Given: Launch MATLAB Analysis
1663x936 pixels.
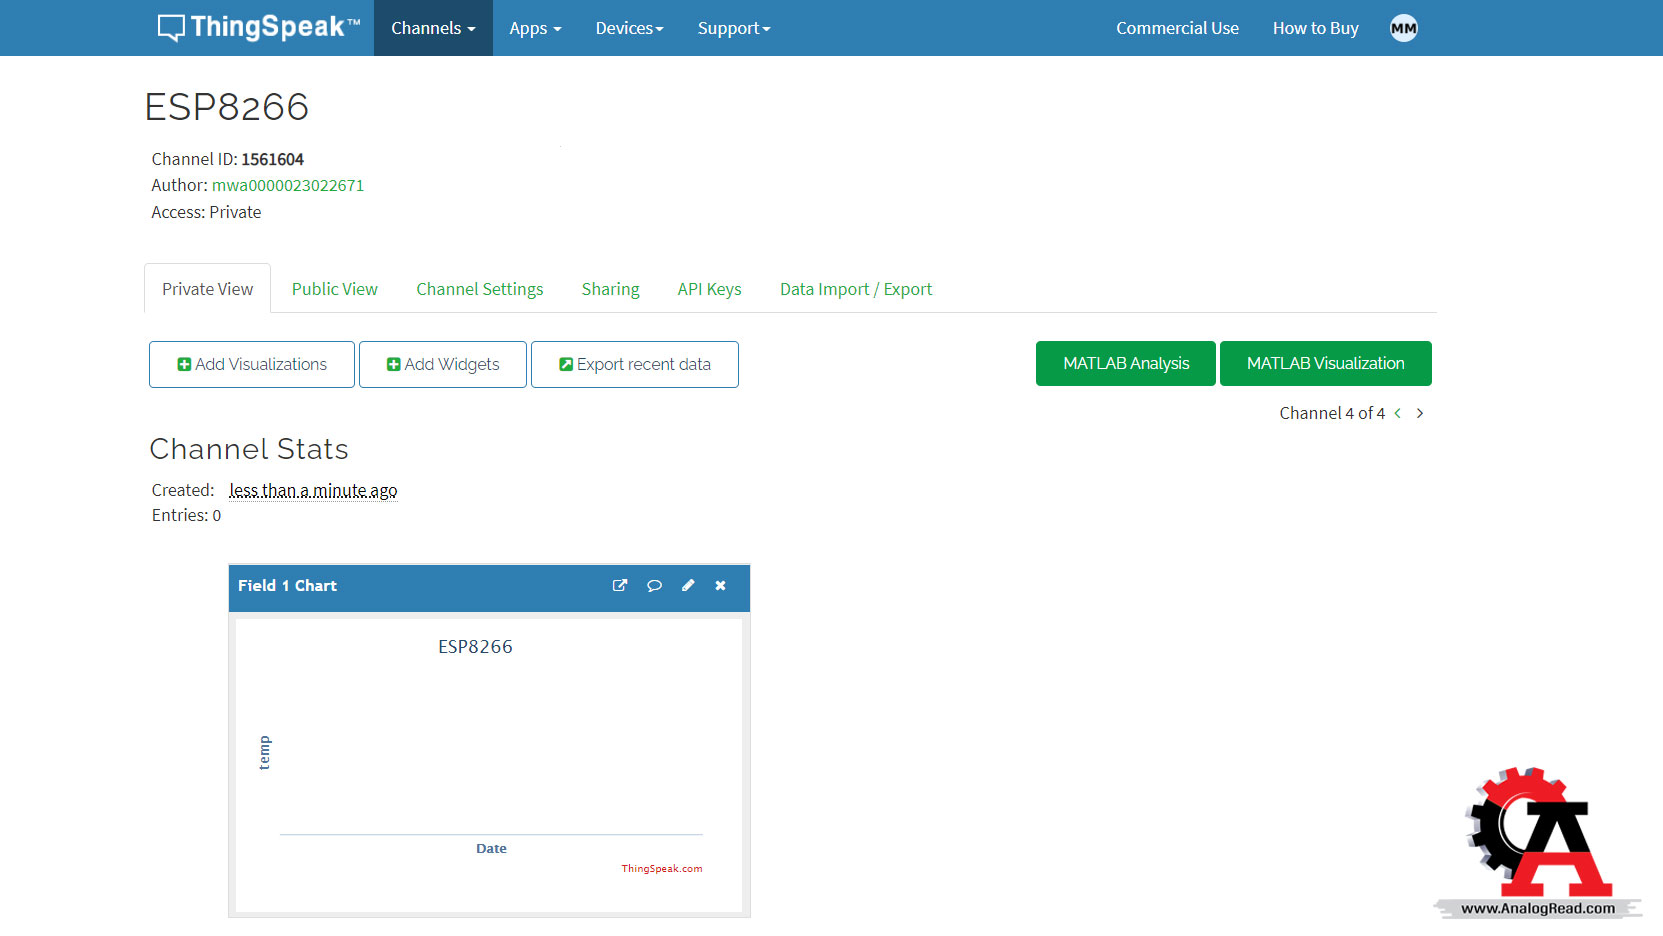Looking at the screenshot, I should [x=1126, y=363].
